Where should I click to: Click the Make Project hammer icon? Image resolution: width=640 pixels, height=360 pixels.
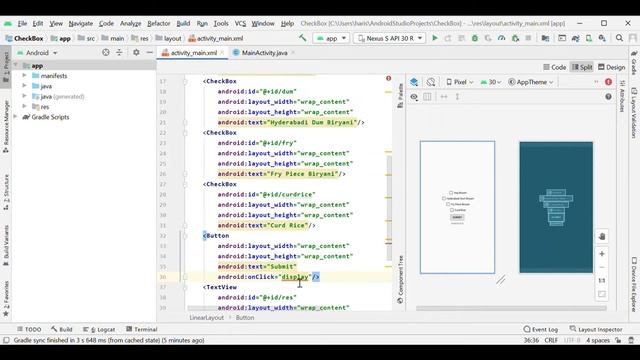302,38
